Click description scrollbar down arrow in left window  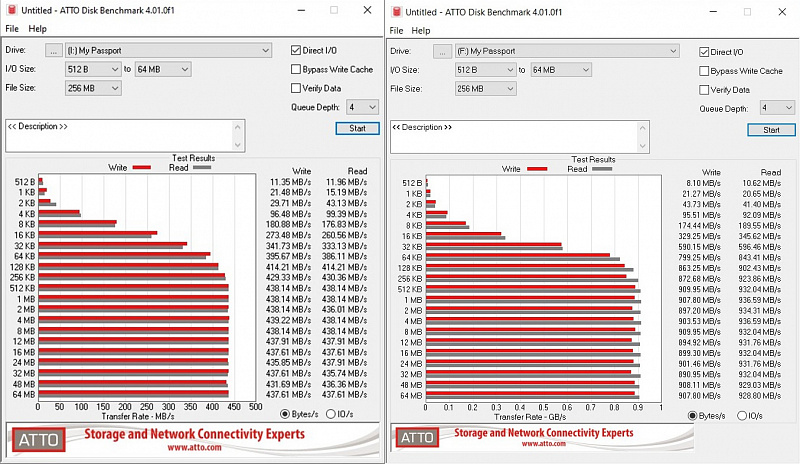[238, 145]
